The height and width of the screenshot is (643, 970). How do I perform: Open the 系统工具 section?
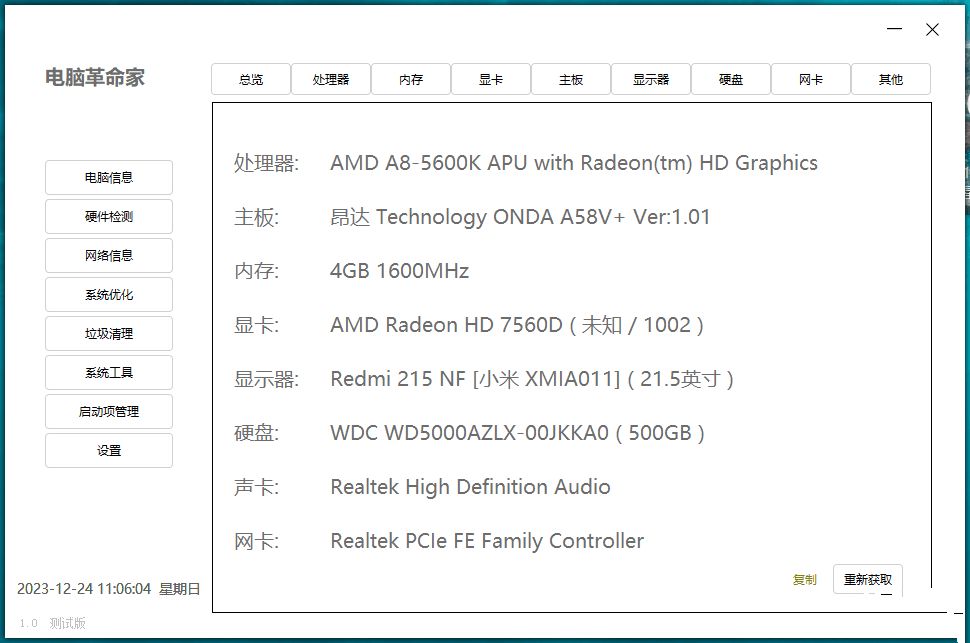pos(109,372)
